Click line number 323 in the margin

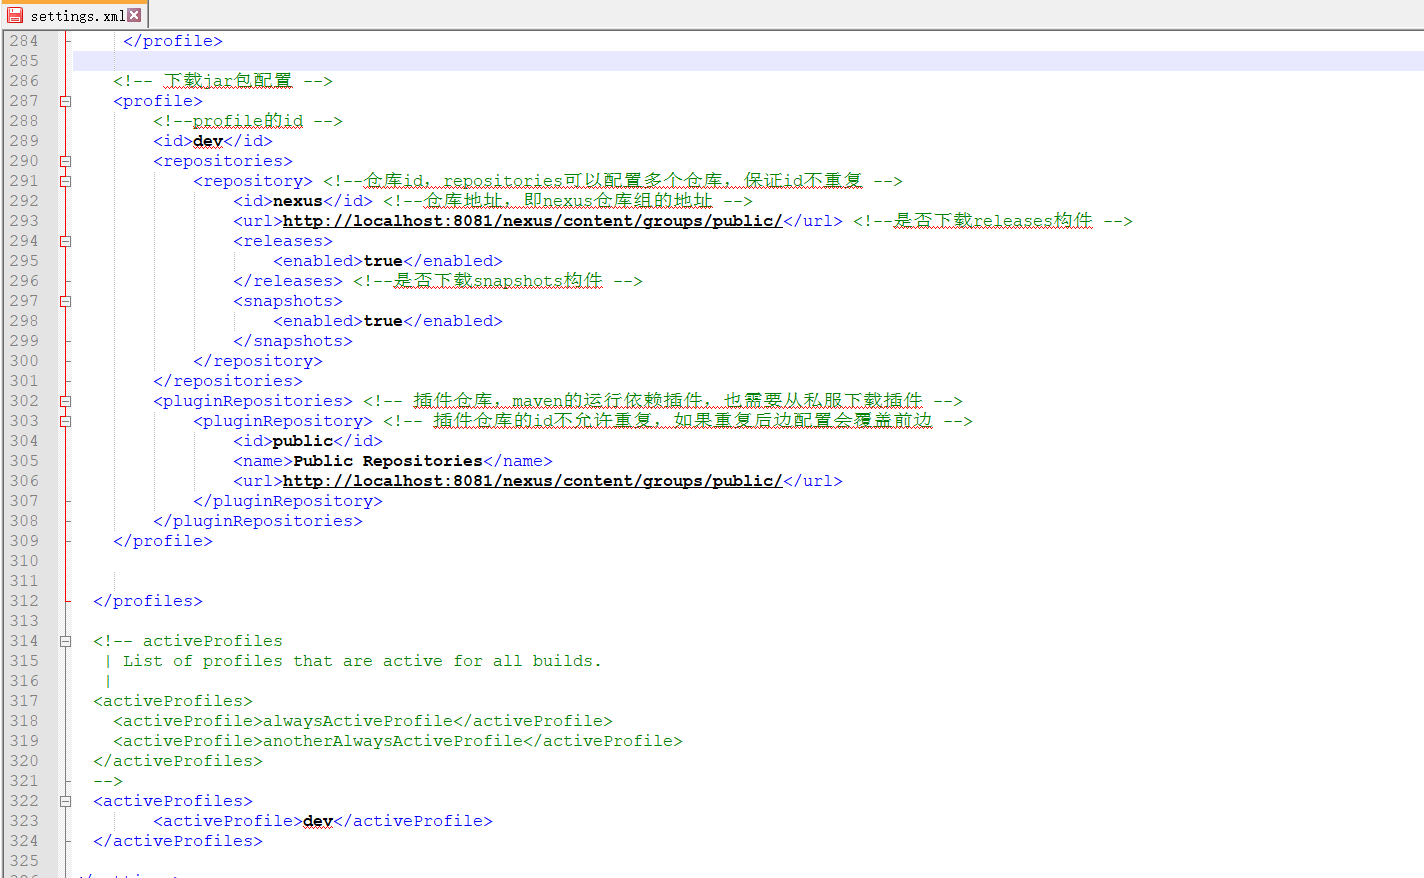24,821
